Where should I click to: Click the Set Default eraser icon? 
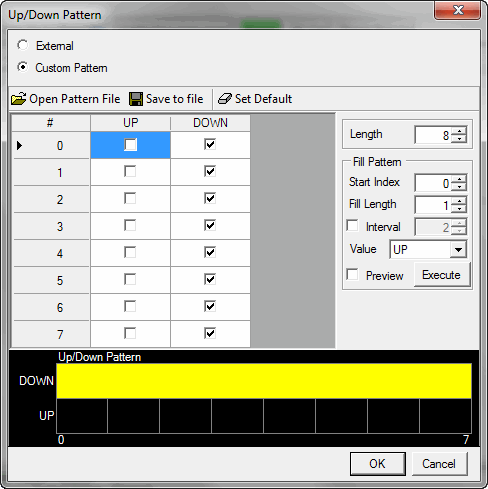225,99
